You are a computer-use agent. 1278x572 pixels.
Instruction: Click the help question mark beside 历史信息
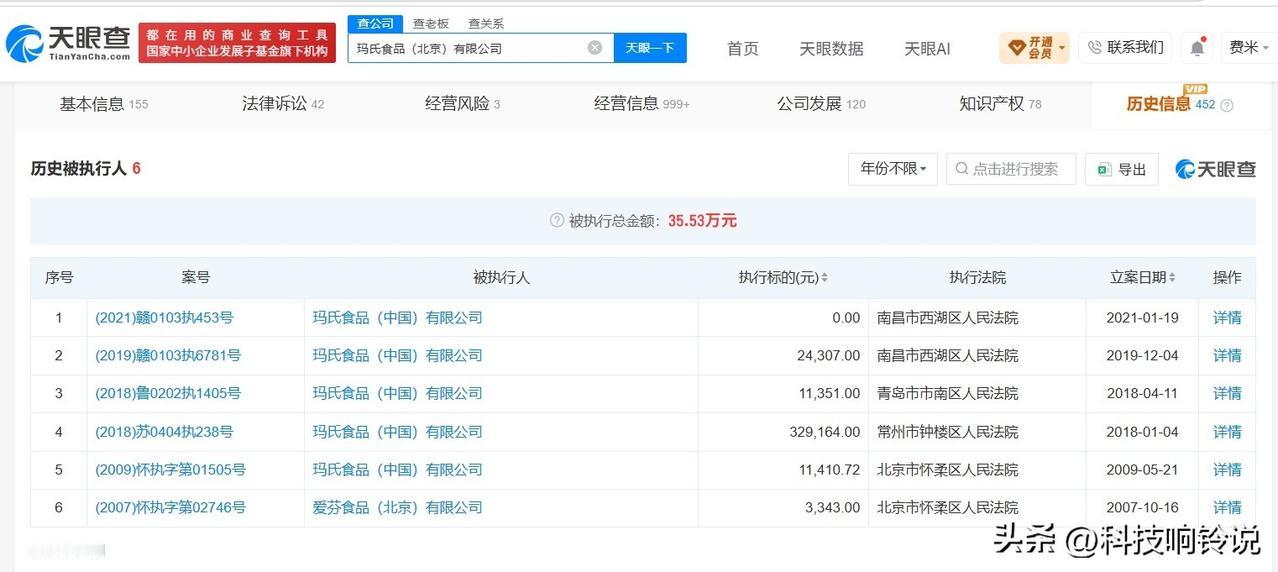(x=1227, y=105)
